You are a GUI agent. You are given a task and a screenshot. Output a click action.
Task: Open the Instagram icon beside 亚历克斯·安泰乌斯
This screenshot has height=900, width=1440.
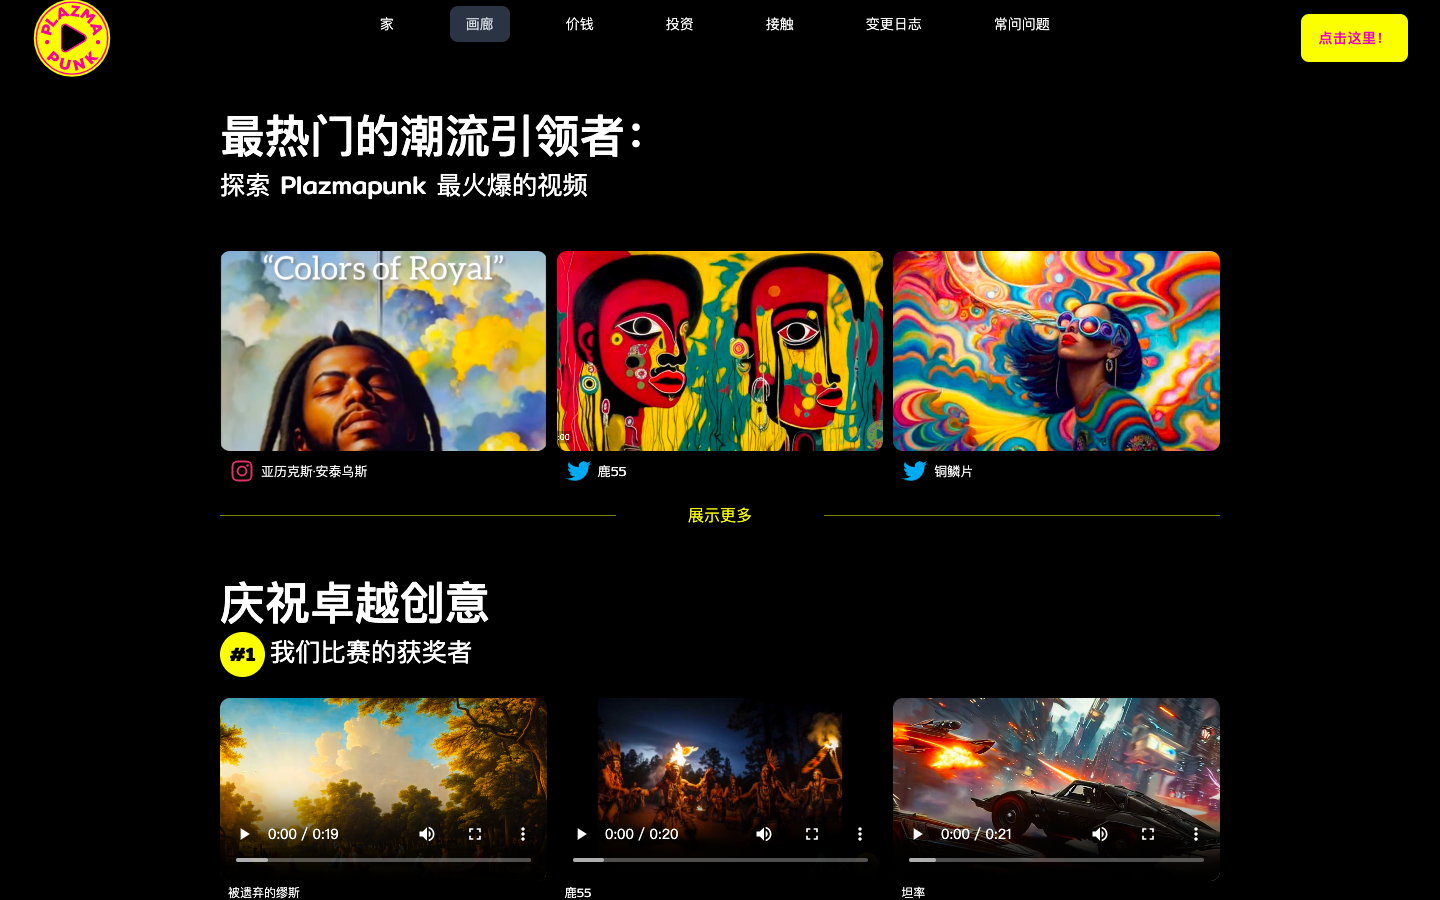[242, 471]
